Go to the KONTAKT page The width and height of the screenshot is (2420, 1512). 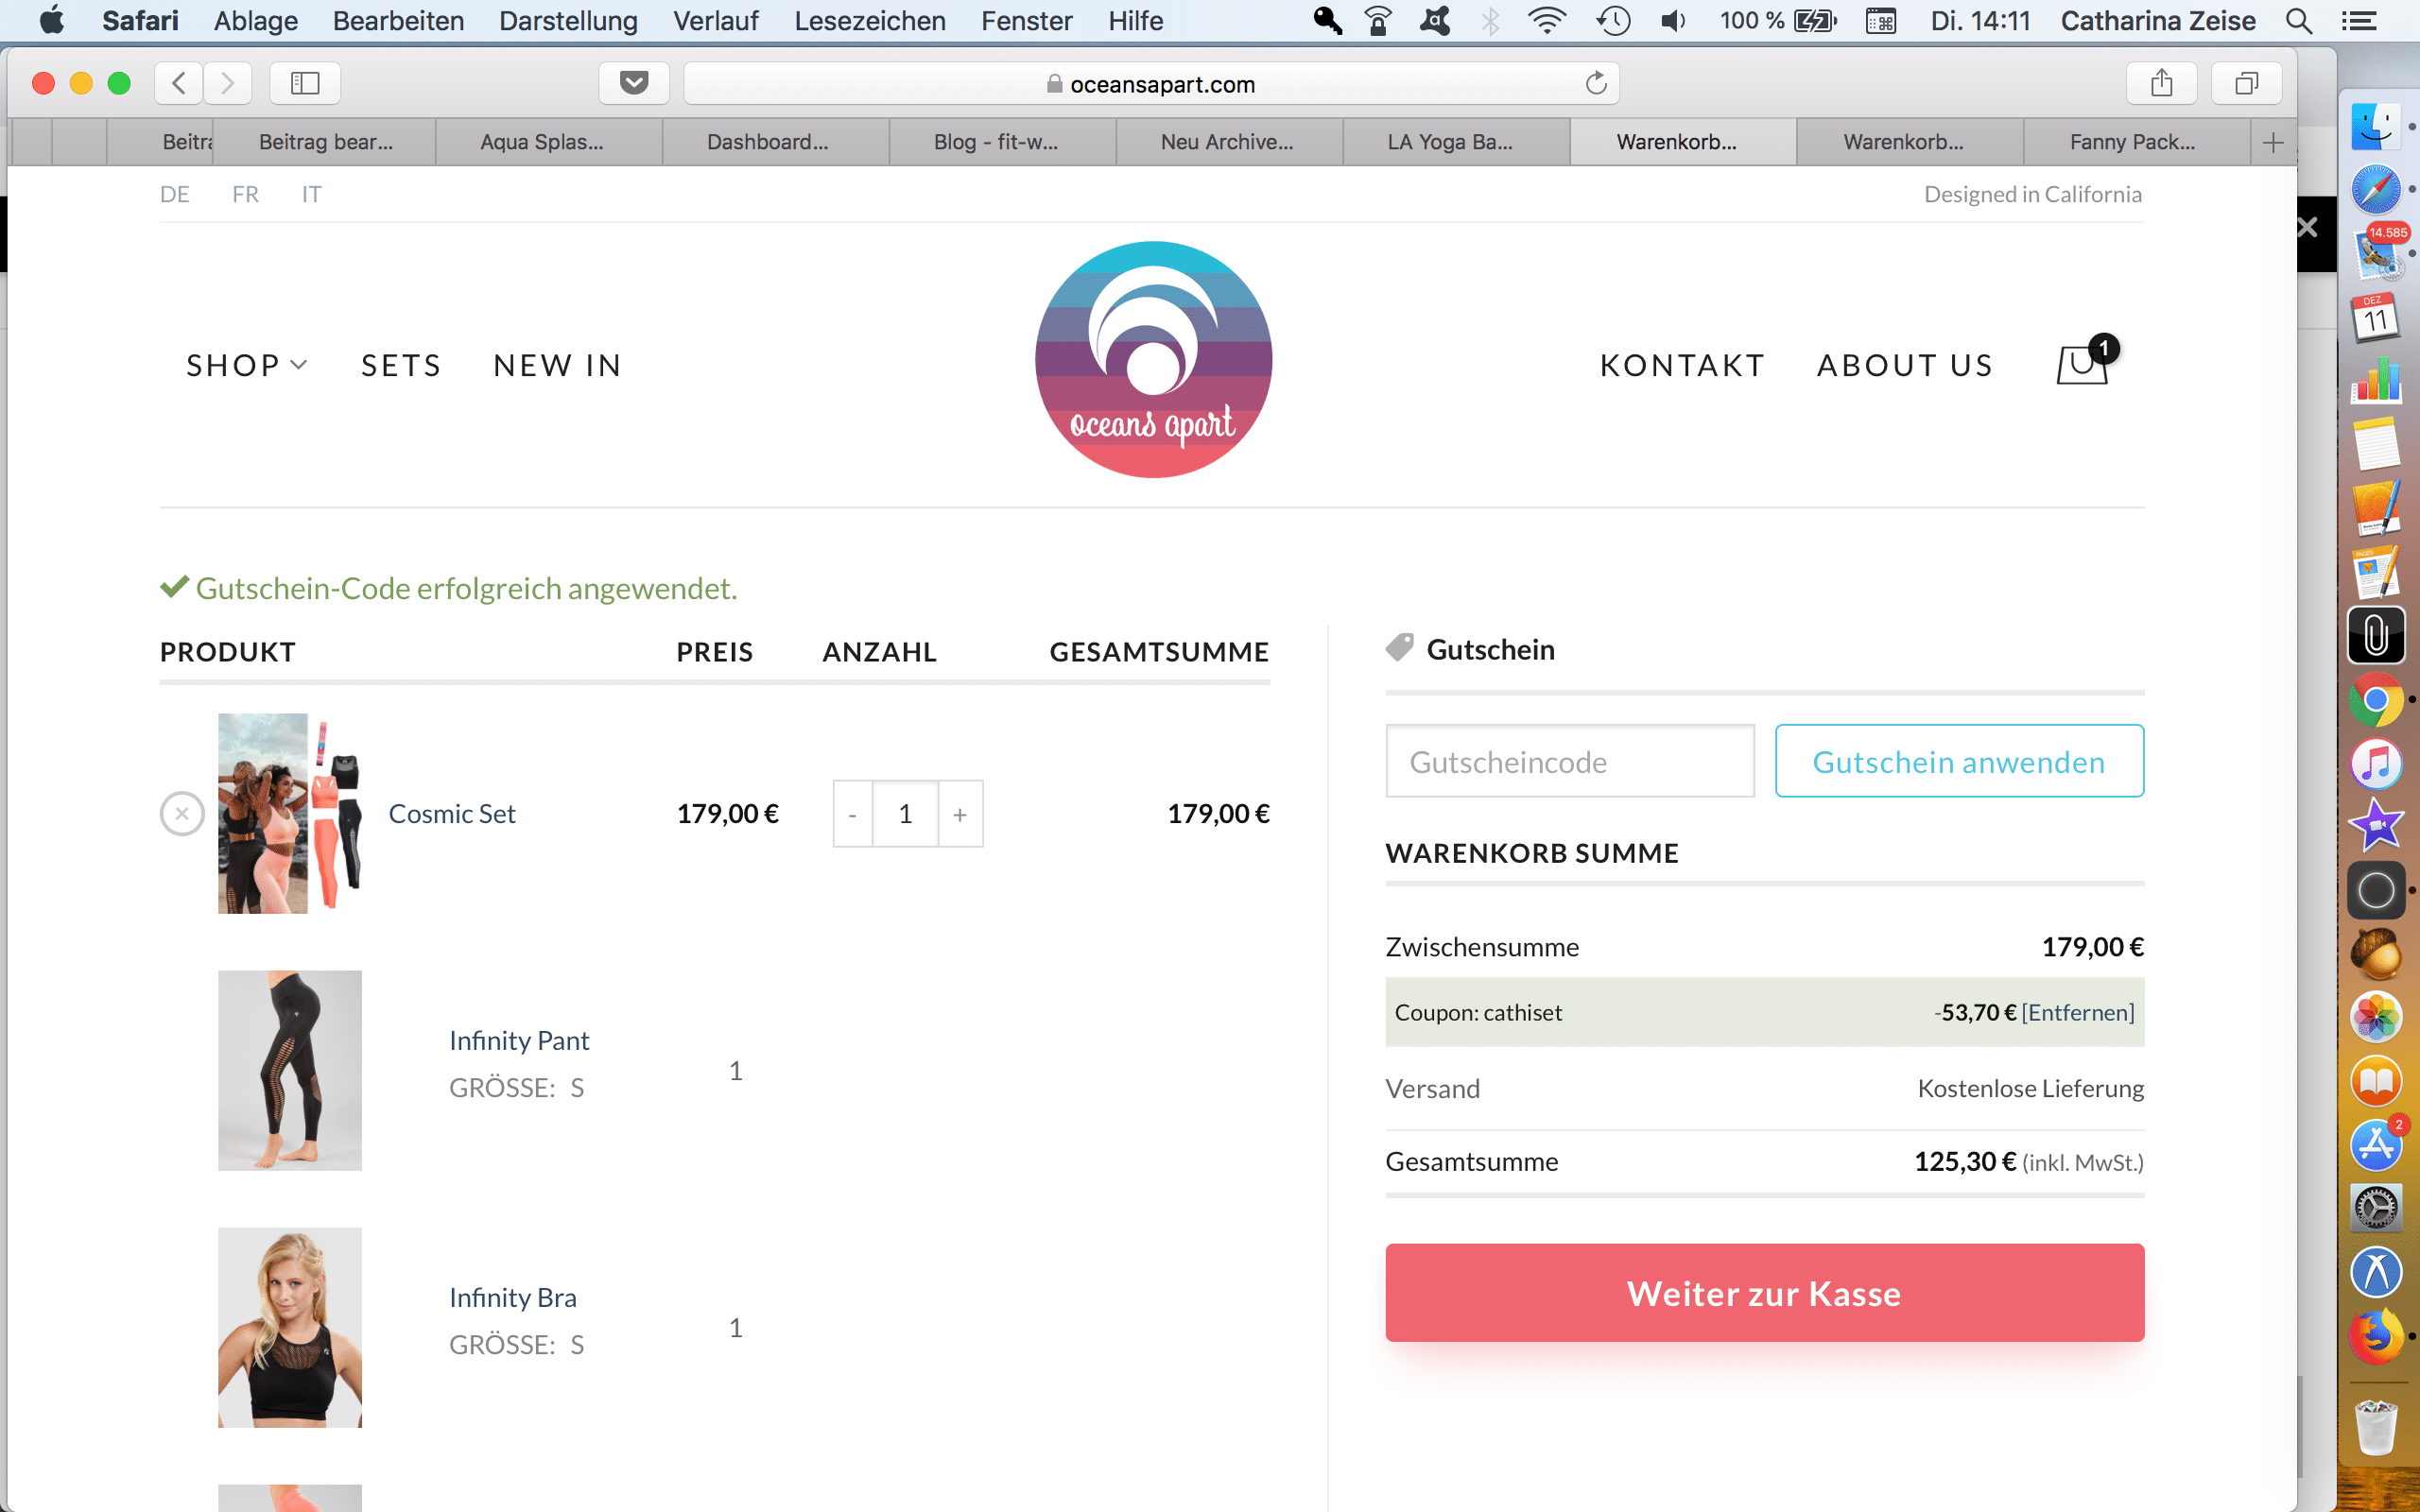point(1683,366)
